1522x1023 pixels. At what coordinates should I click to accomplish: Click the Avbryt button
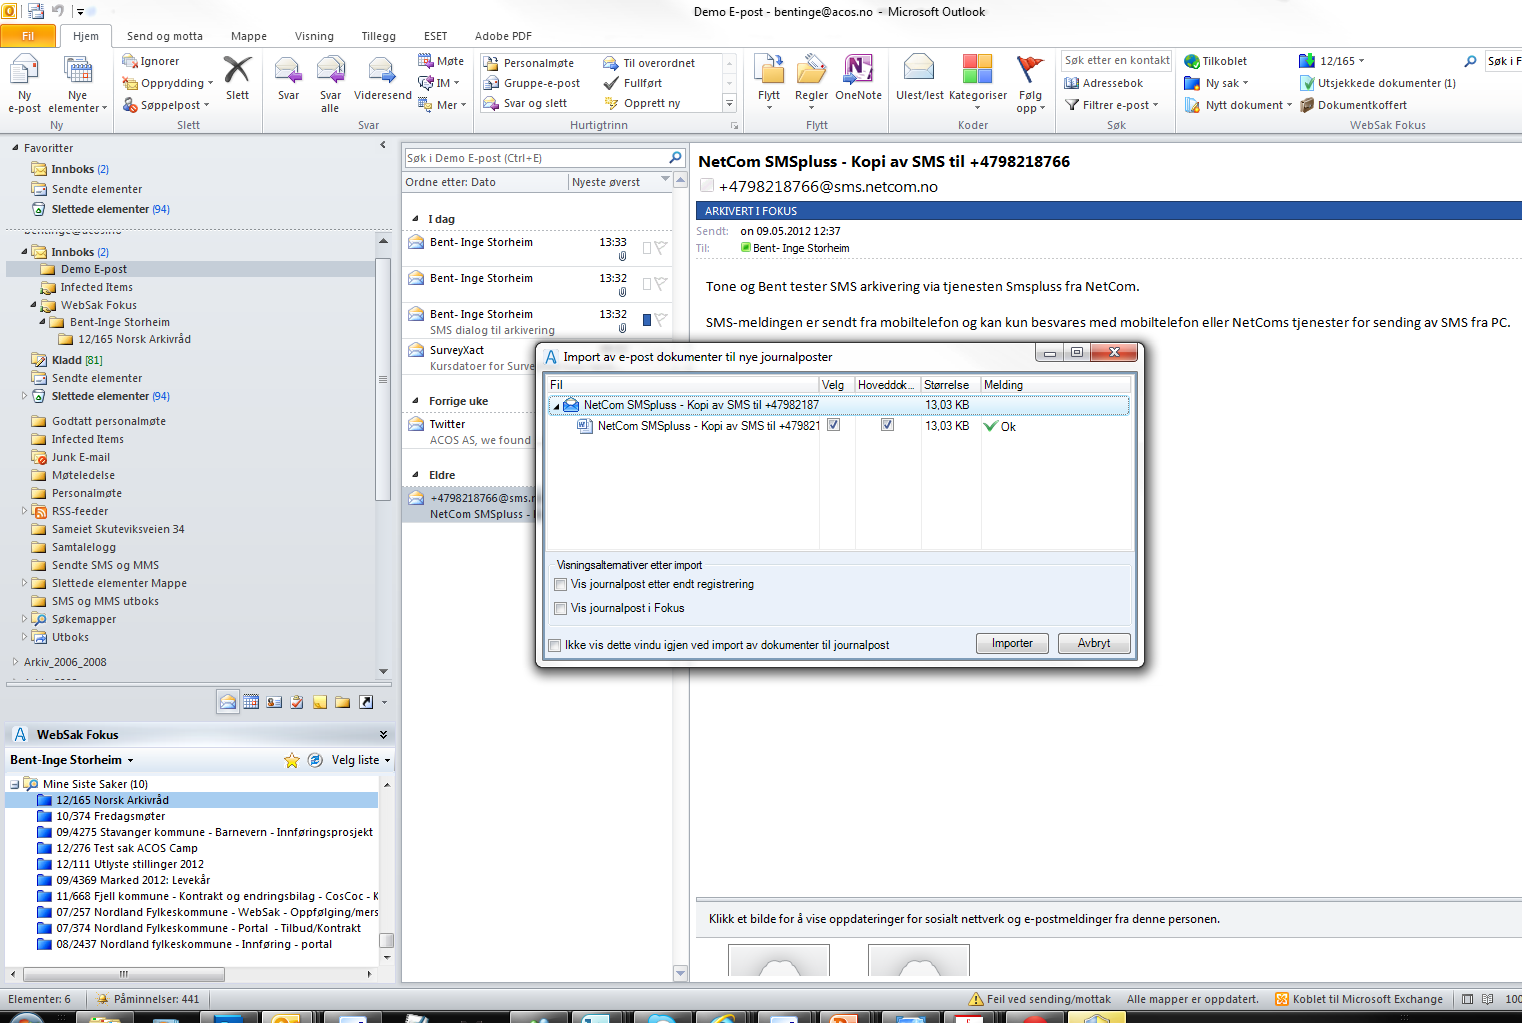point(1094,643)
